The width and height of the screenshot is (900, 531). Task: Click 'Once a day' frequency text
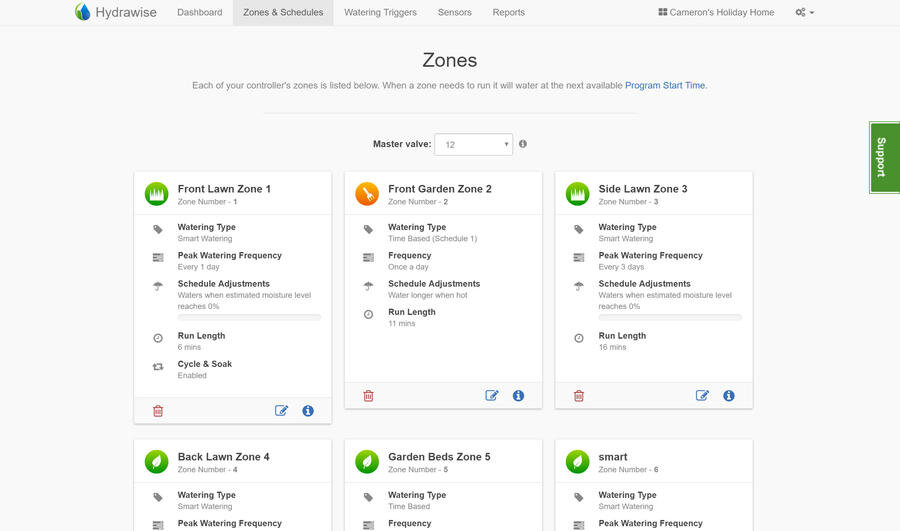[408, 267]
